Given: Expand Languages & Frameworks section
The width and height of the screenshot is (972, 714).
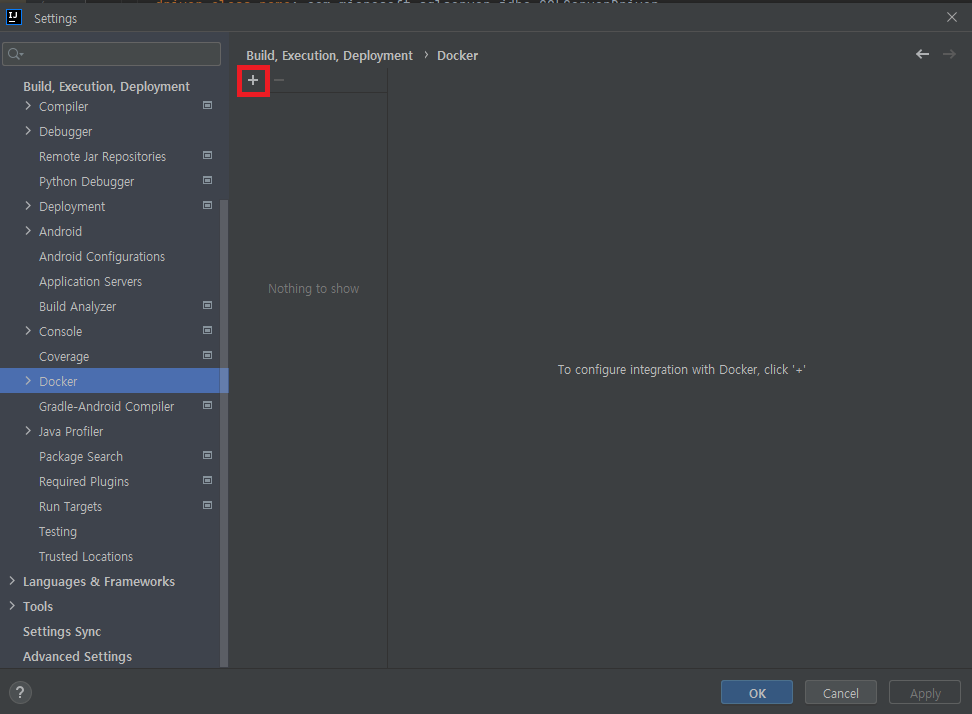Looking at the screenshot, I should pyautogui.click(x=12, y=581).
